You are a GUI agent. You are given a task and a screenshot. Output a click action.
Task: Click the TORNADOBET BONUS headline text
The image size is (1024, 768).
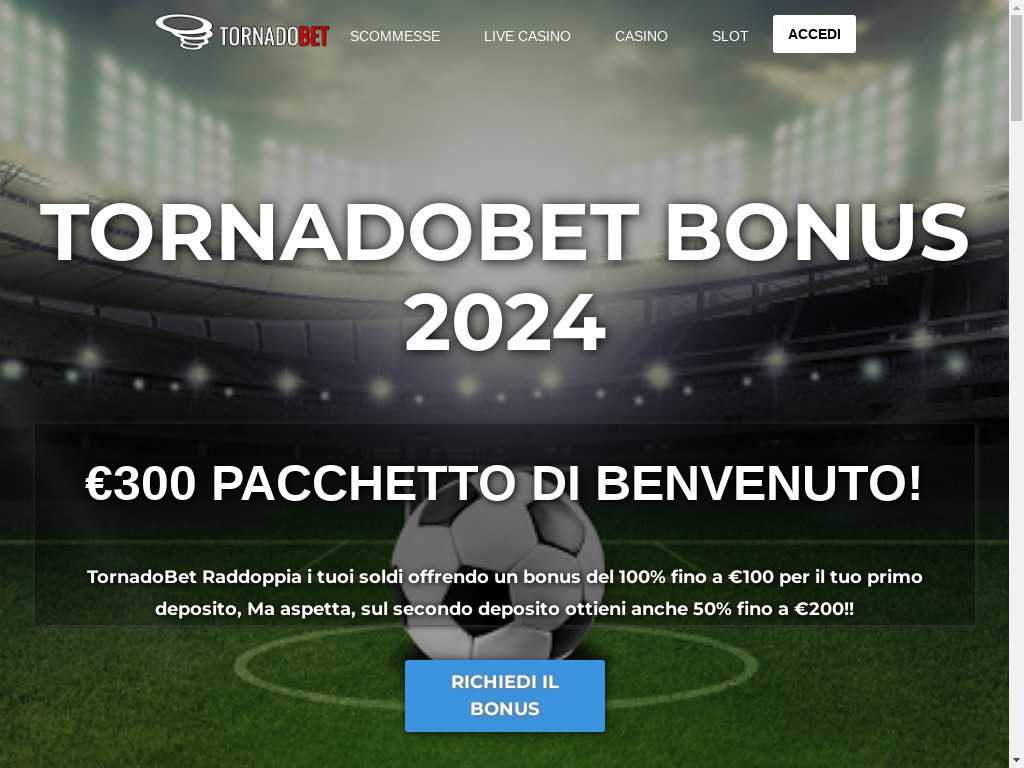tap(504, 232)
